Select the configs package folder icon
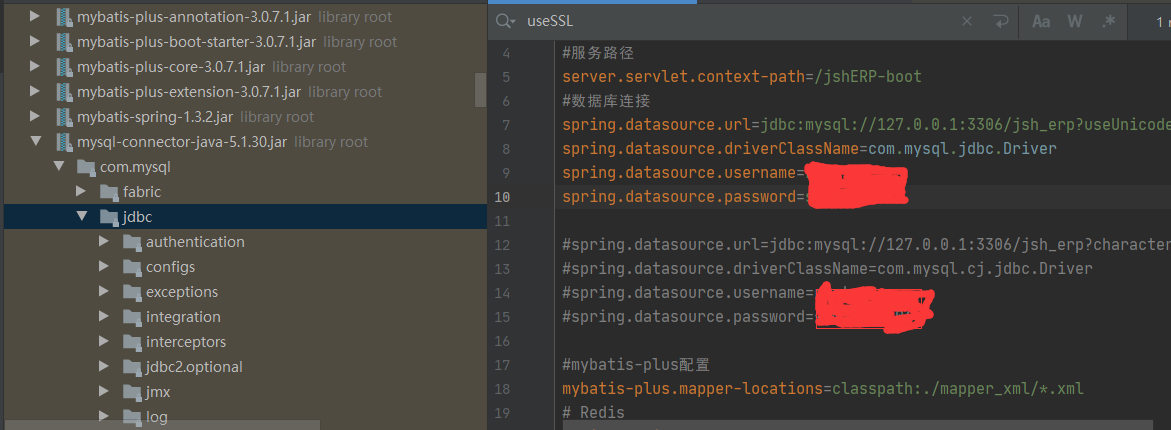Image resolution: width=1171 pixels, height=430 pixels. 133,267
